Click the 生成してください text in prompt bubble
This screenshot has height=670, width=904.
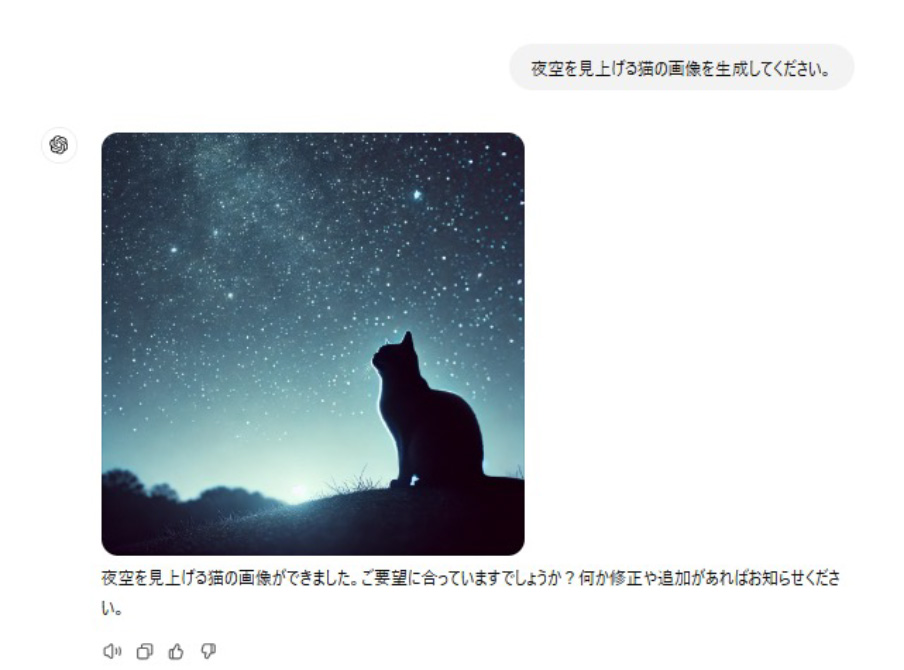click(x=772, y=69)
